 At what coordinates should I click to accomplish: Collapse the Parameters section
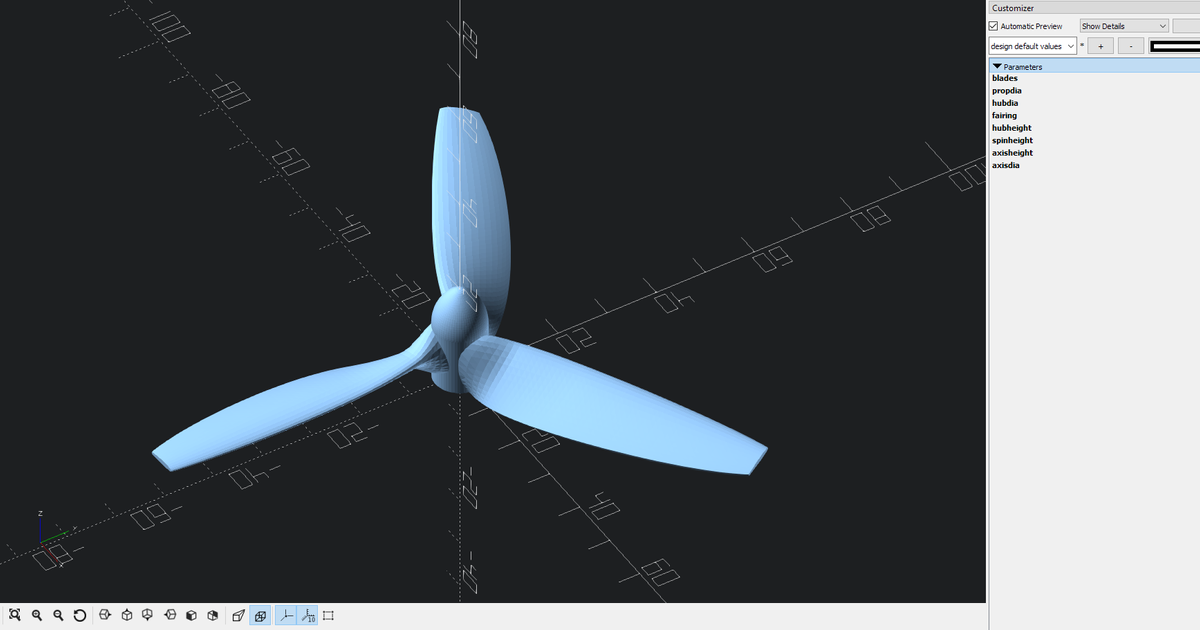[x=997, y=65]
